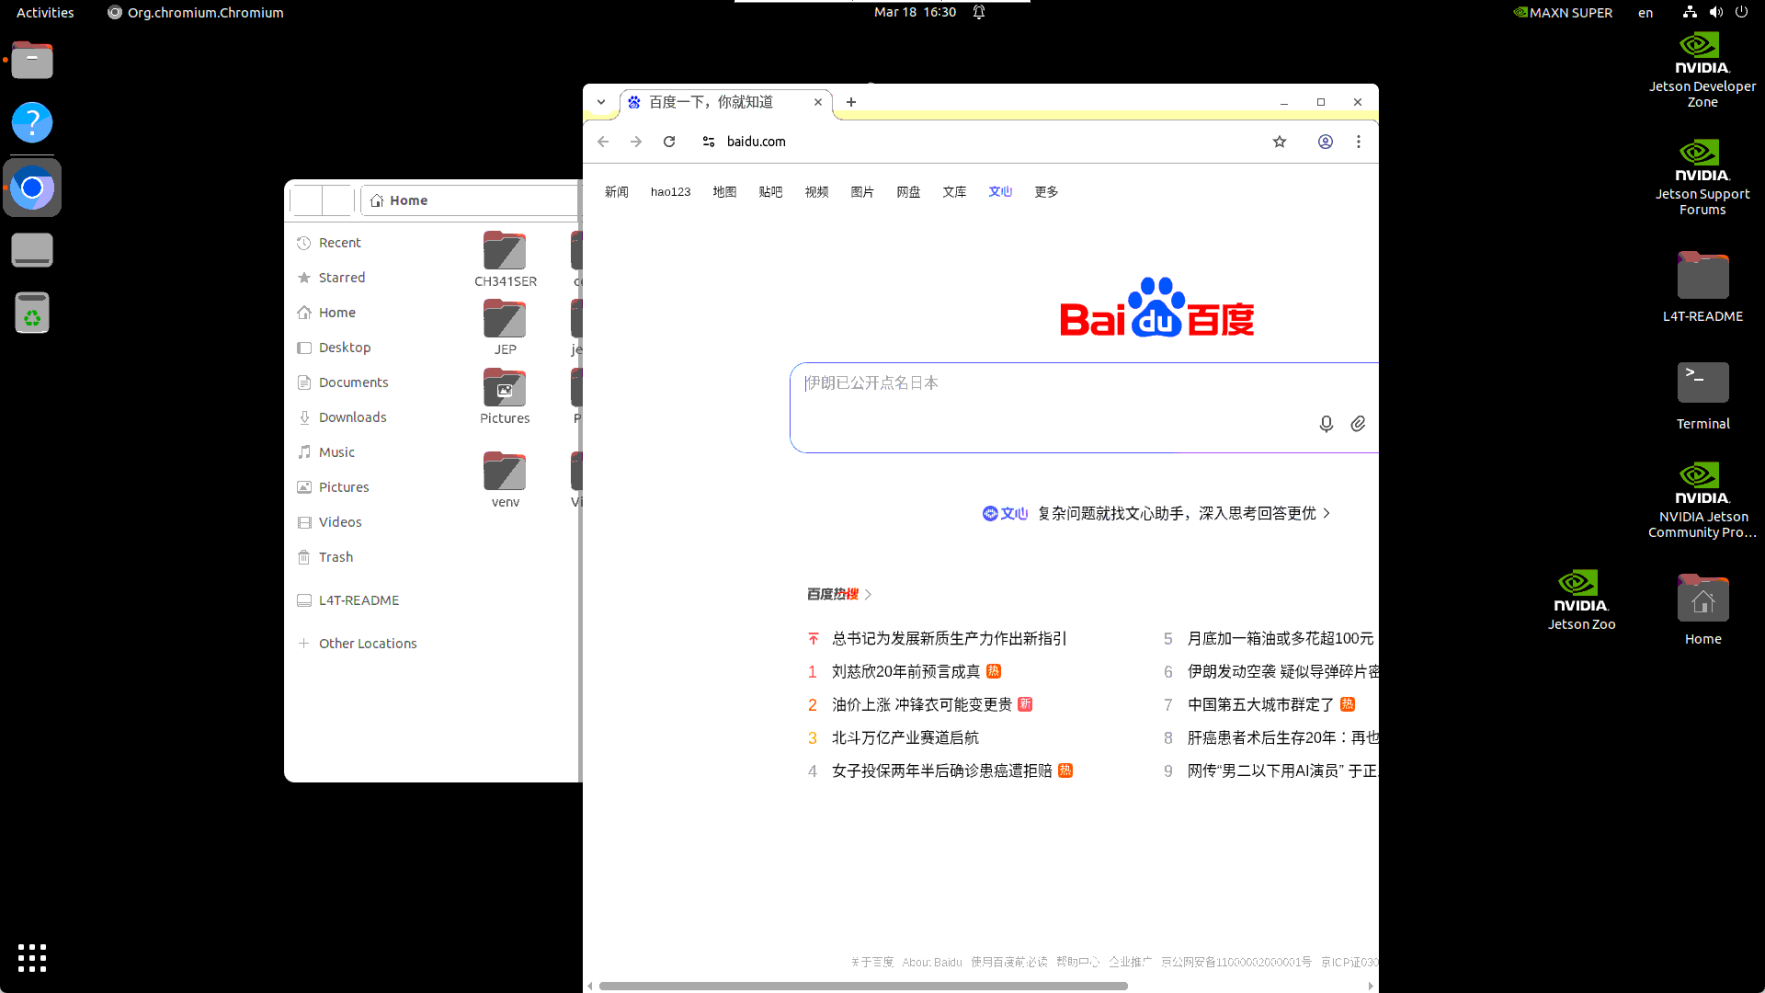
Task: Open NVIDIA Jetson Community Projects shortcut
Action: tap(1702, 500)
